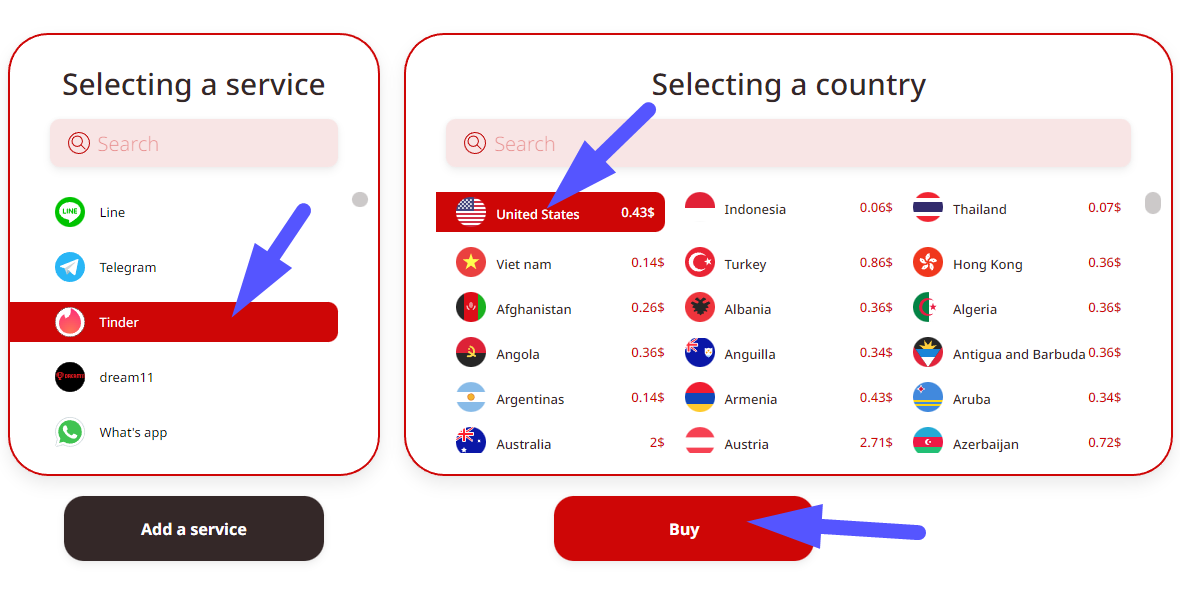Click the country list scrollbar handle
The image size is (1180, 593).
(1153, 203)
